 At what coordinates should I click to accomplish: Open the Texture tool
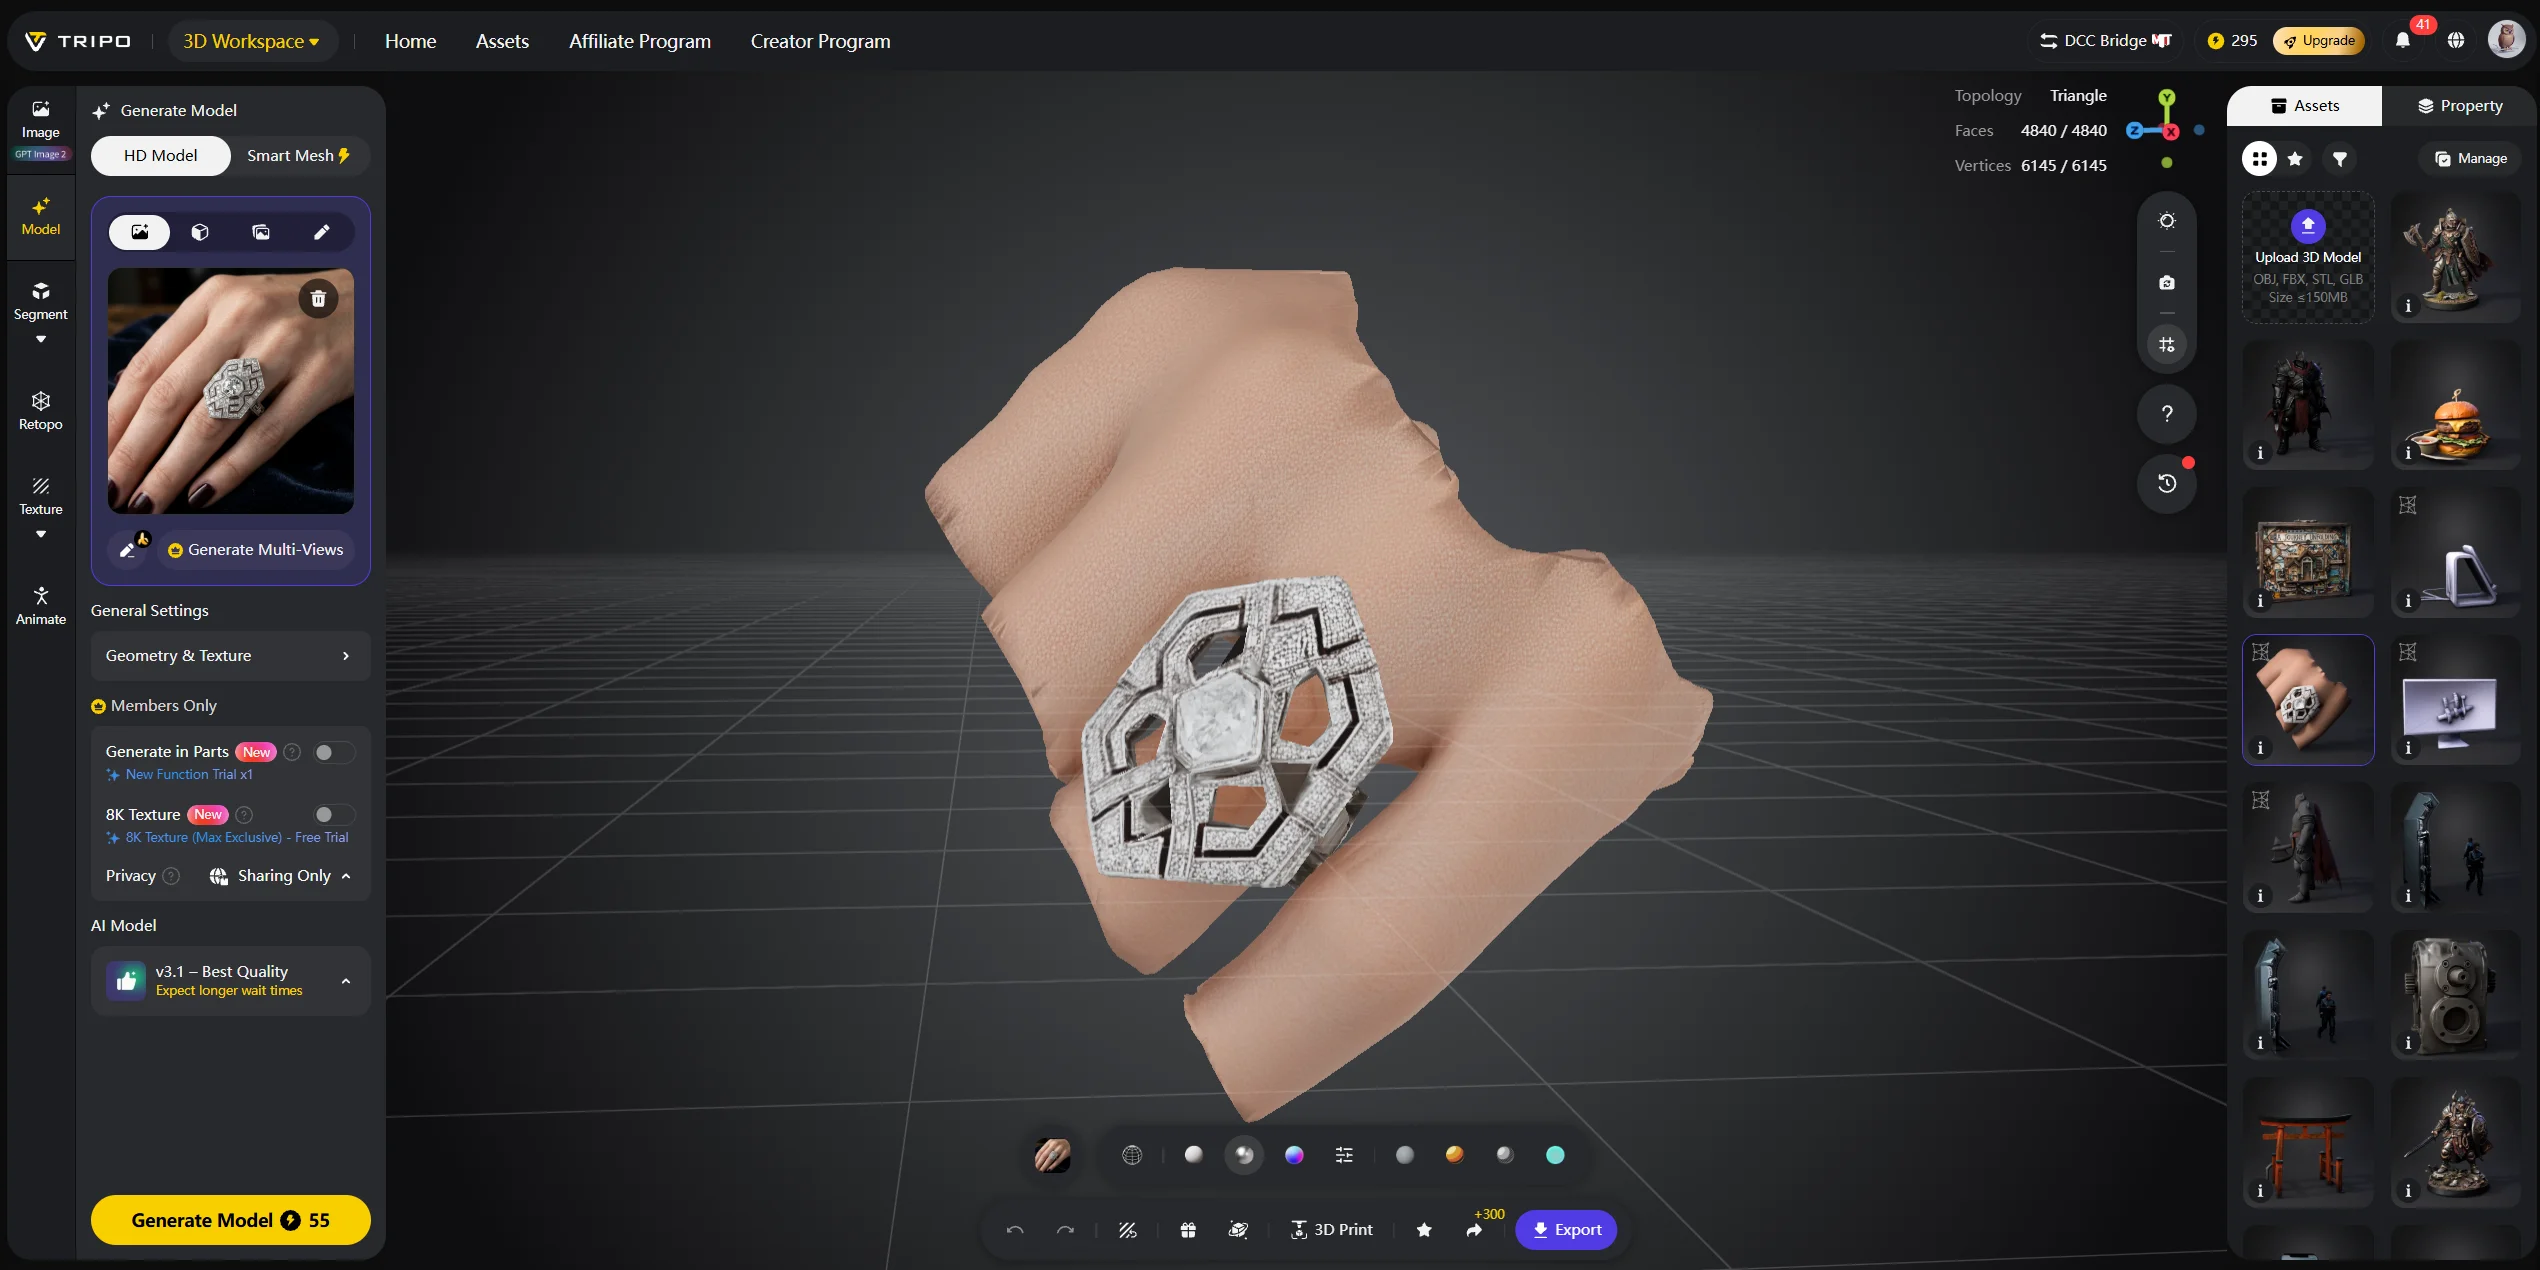40,496
